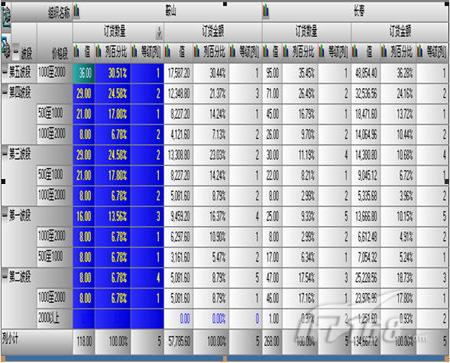Click chart icon beside 鞍山 column header
Image resolution: width=450 pixels, height=363 pixels.
click(x=76, y=11)
